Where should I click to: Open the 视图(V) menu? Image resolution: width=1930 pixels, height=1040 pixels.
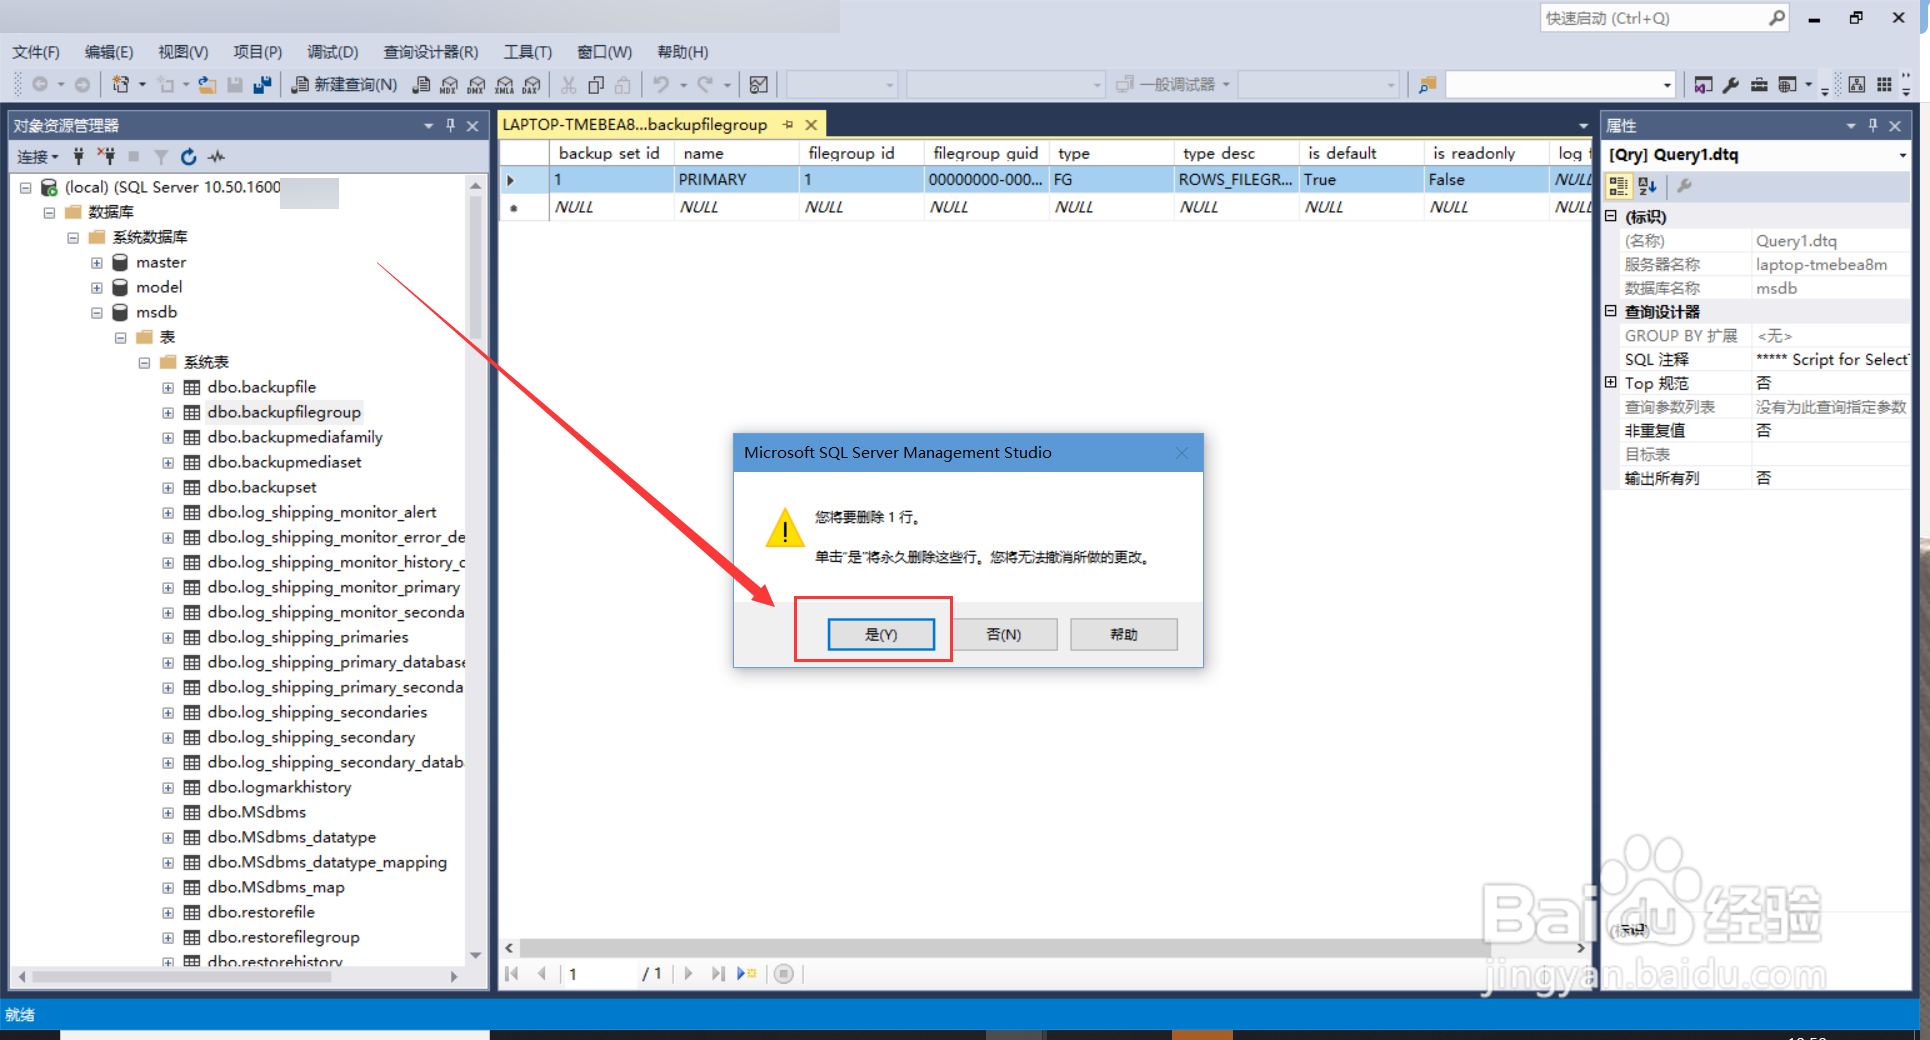click(x=183, y=52)
